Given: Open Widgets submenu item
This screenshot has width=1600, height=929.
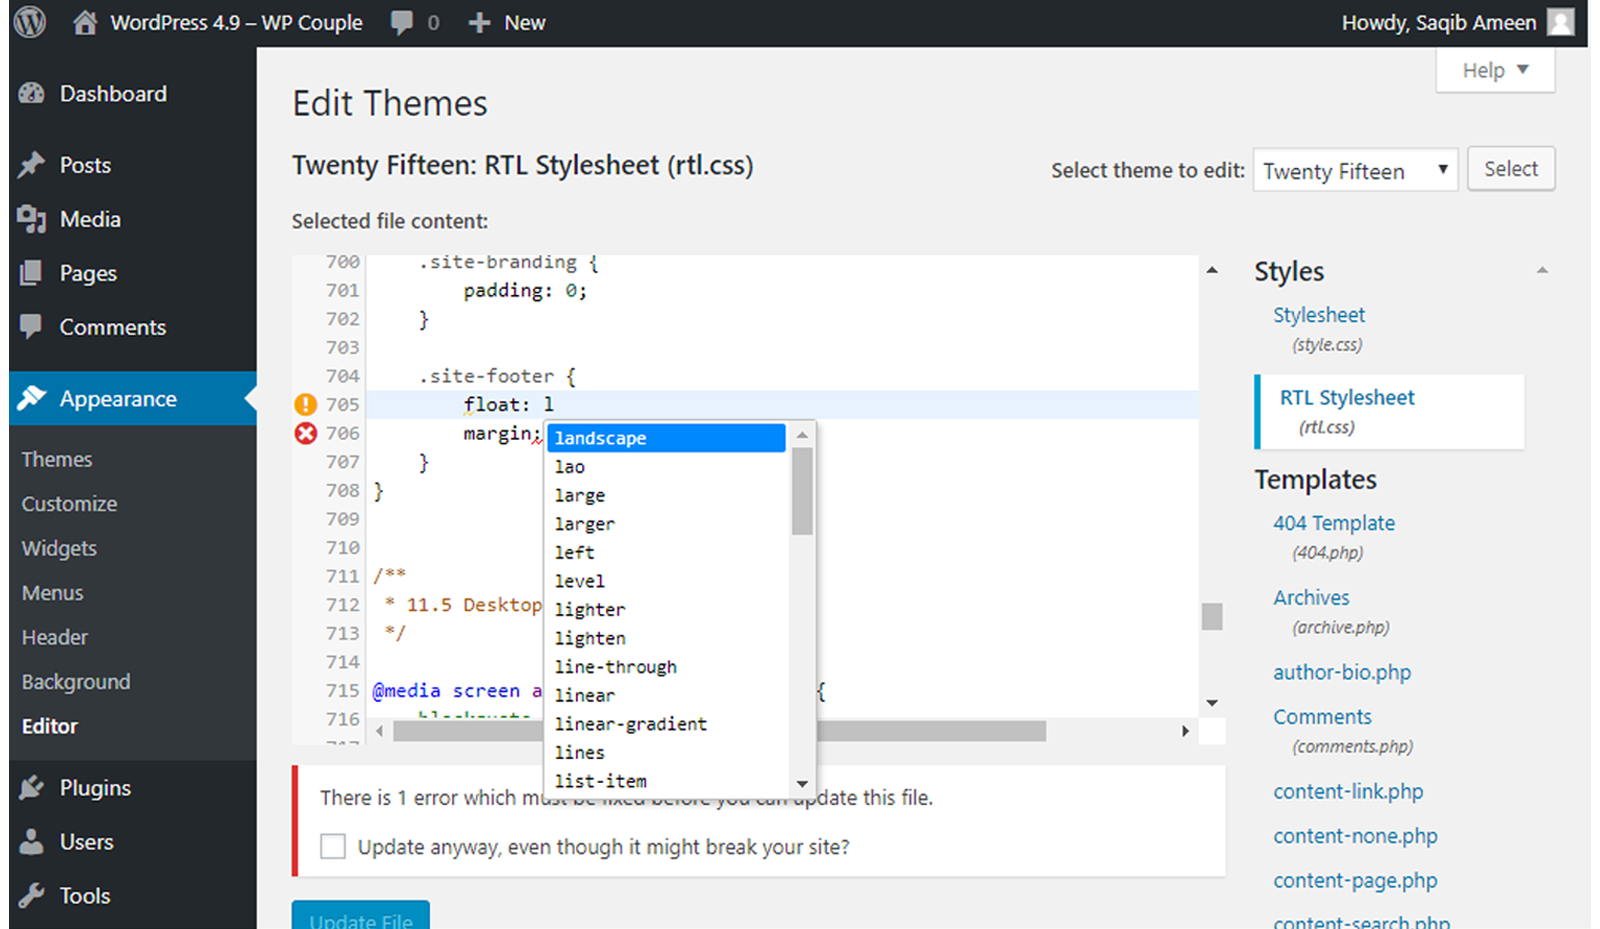Looking at the screenshot, I should 59,548.
